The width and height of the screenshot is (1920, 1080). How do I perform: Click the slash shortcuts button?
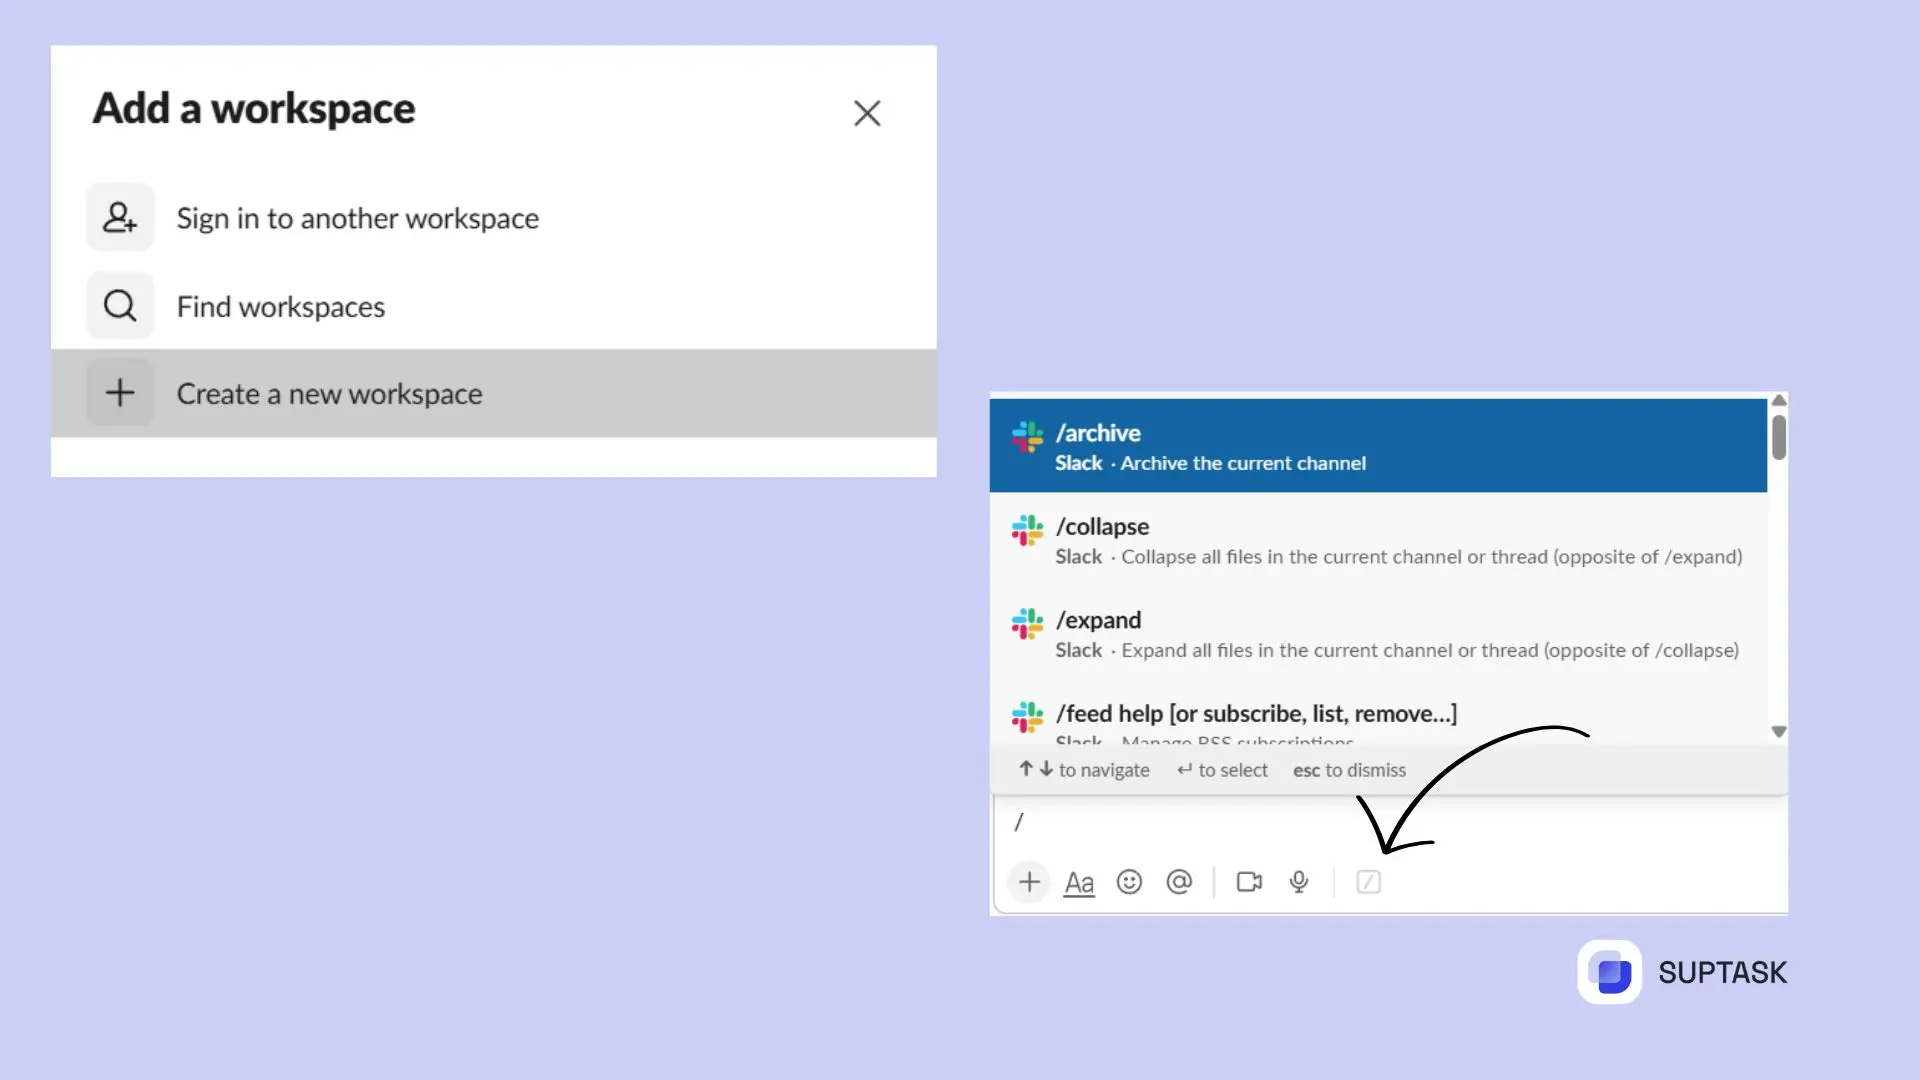(x=1368, y=882)
